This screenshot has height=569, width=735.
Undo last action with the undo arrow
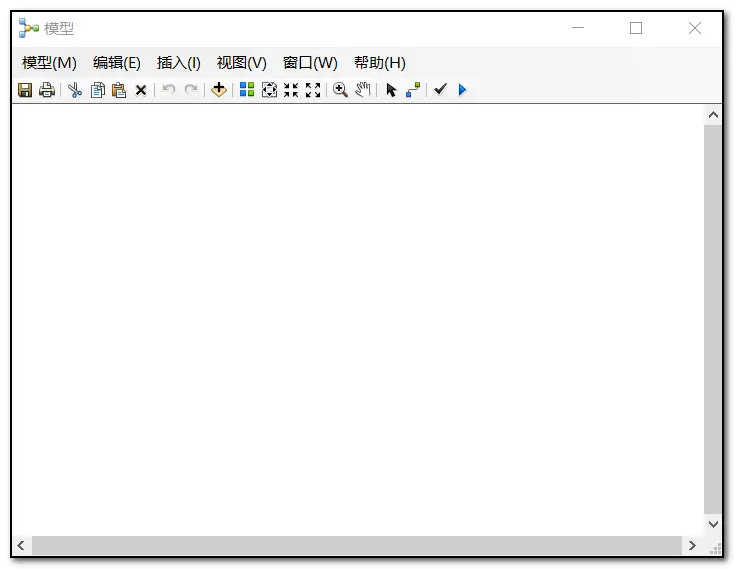(x=169, y=89)
